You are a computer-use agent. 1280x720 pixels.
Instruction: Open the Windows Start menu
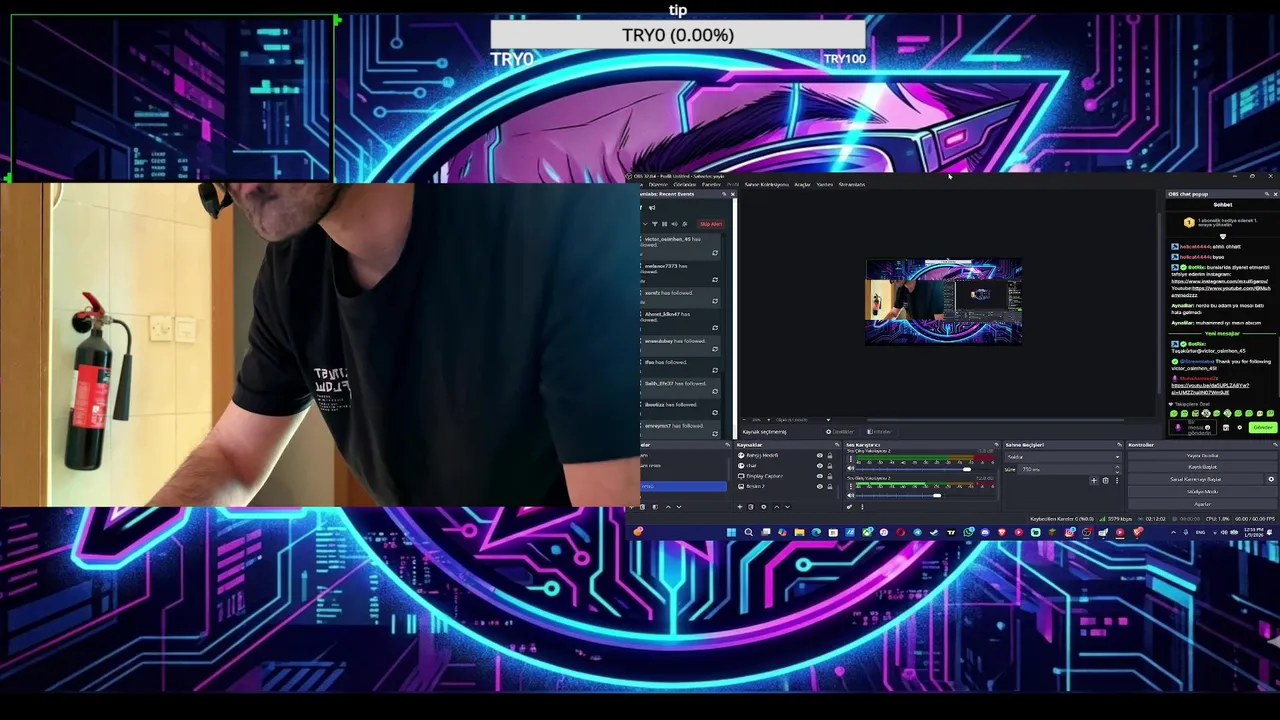coord(731,532)
